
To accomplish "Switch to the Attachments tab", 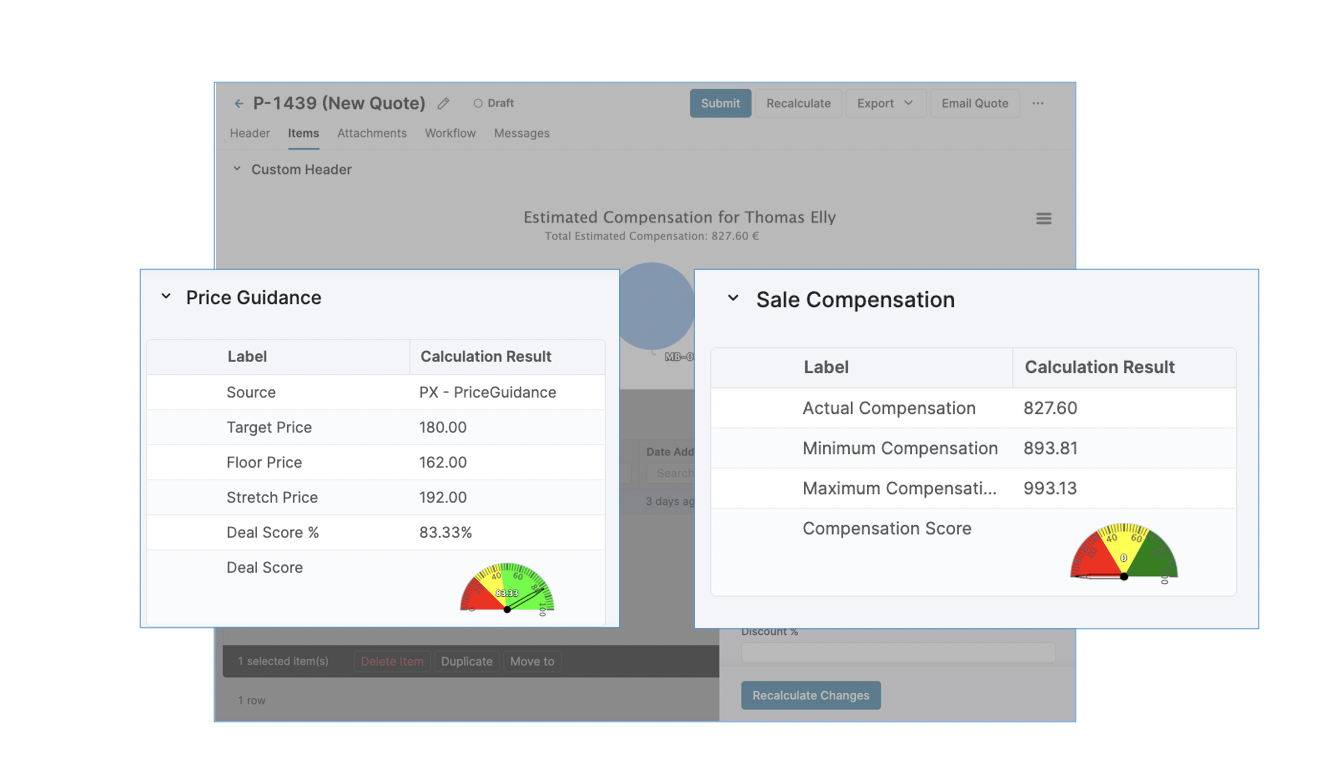I will (x=372, y=133).
